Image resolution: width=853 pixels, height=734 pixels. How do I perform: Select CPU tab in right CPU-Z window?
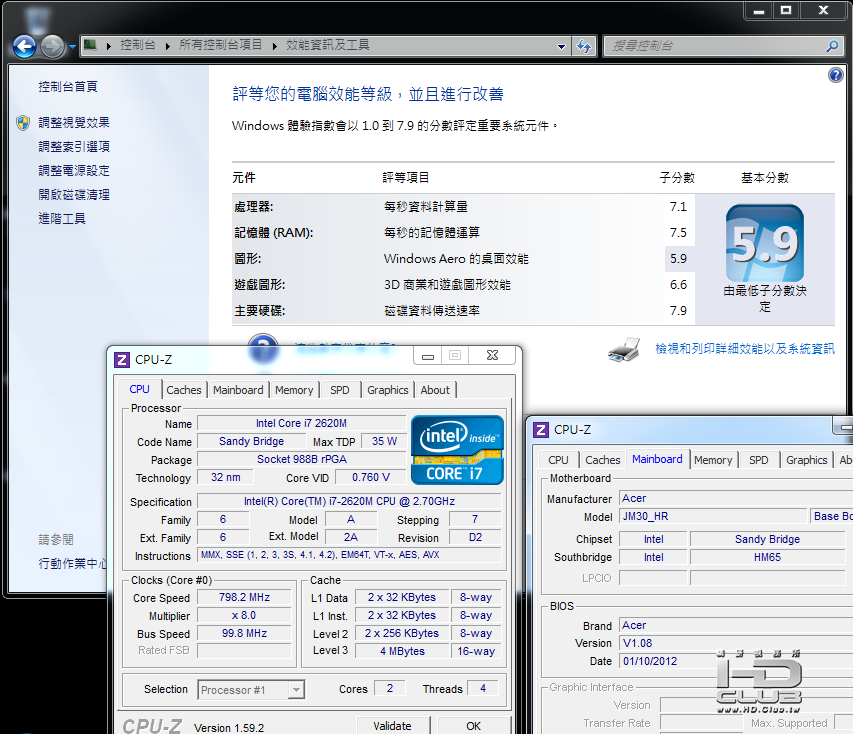(559, 460)
